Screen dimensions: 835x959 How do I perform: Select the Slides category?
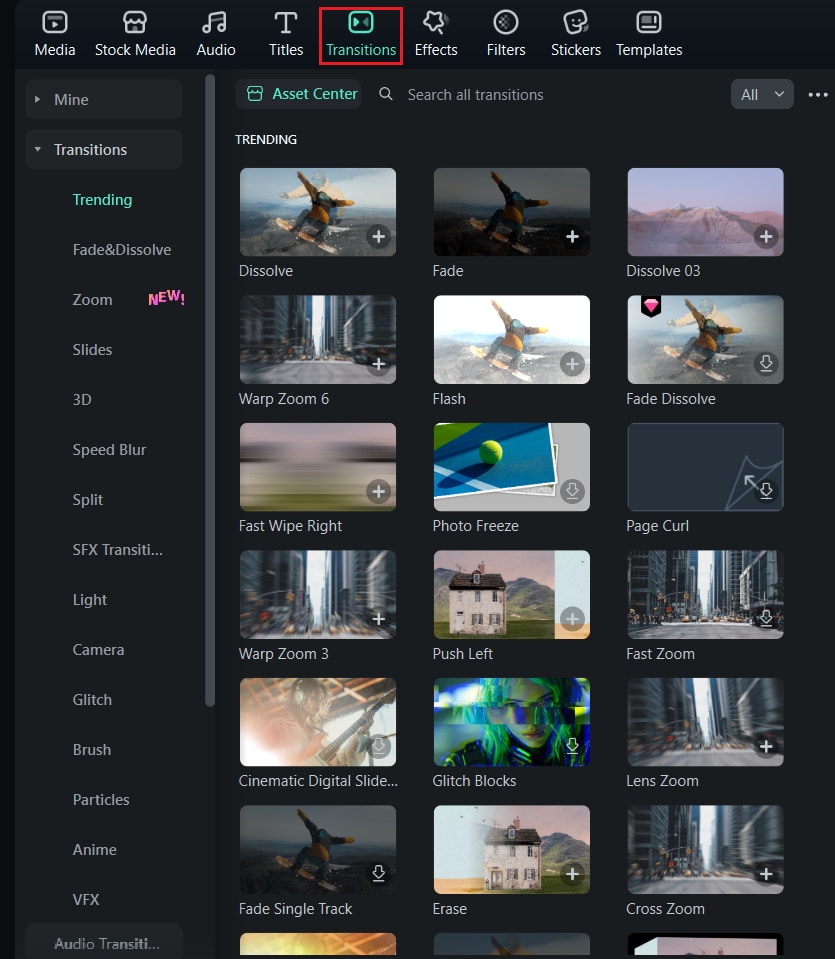(92, 350)
